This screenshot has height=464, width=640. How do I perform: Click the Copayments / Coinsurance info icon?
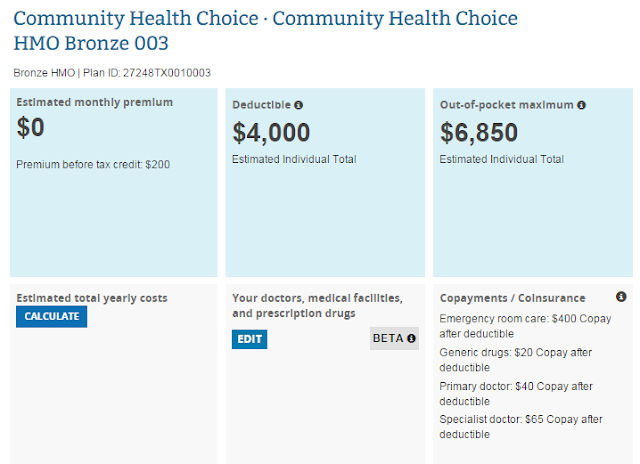click(x=621, y=297)
